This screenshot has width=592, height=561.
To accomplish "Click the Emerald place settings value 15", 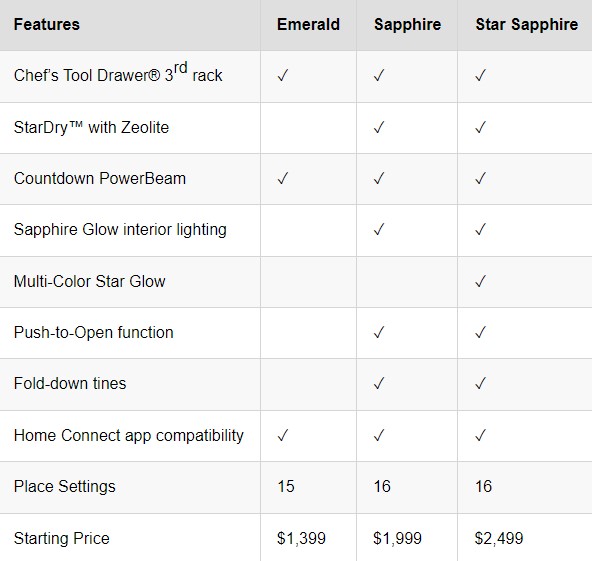I will tap(286, 486).
